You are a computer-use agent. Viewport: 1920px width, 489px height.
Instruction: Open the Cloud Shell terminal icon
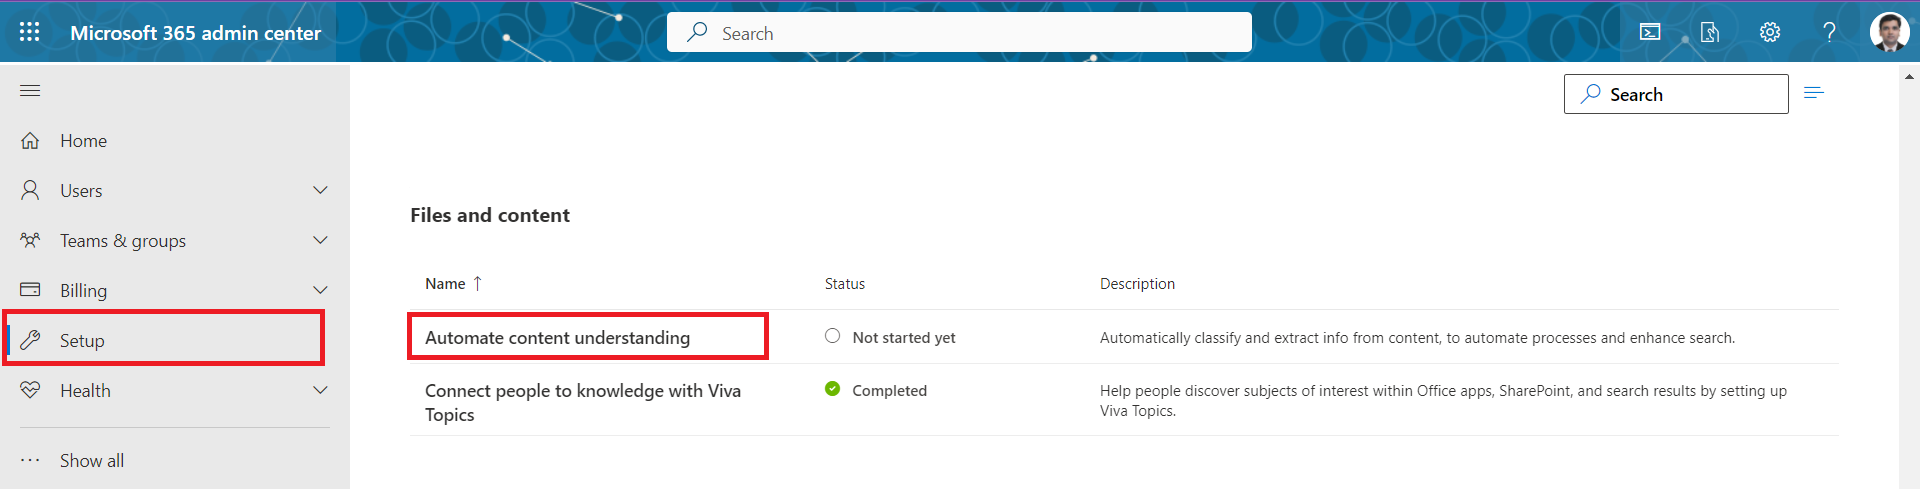pyautogui.click(x=1650, y=32)
